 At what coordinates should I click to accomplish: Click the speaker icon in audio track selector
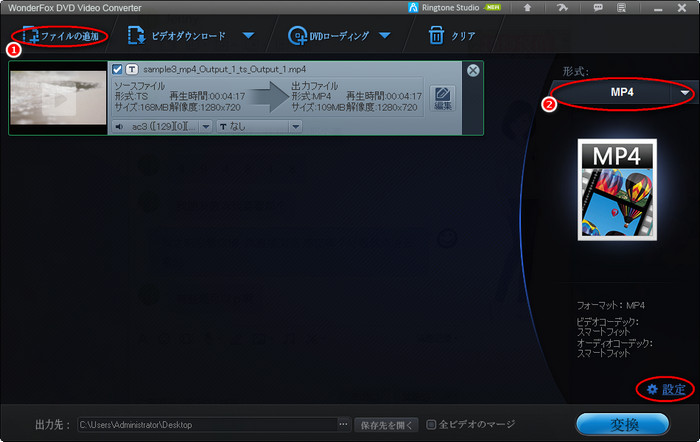(119, 127)
